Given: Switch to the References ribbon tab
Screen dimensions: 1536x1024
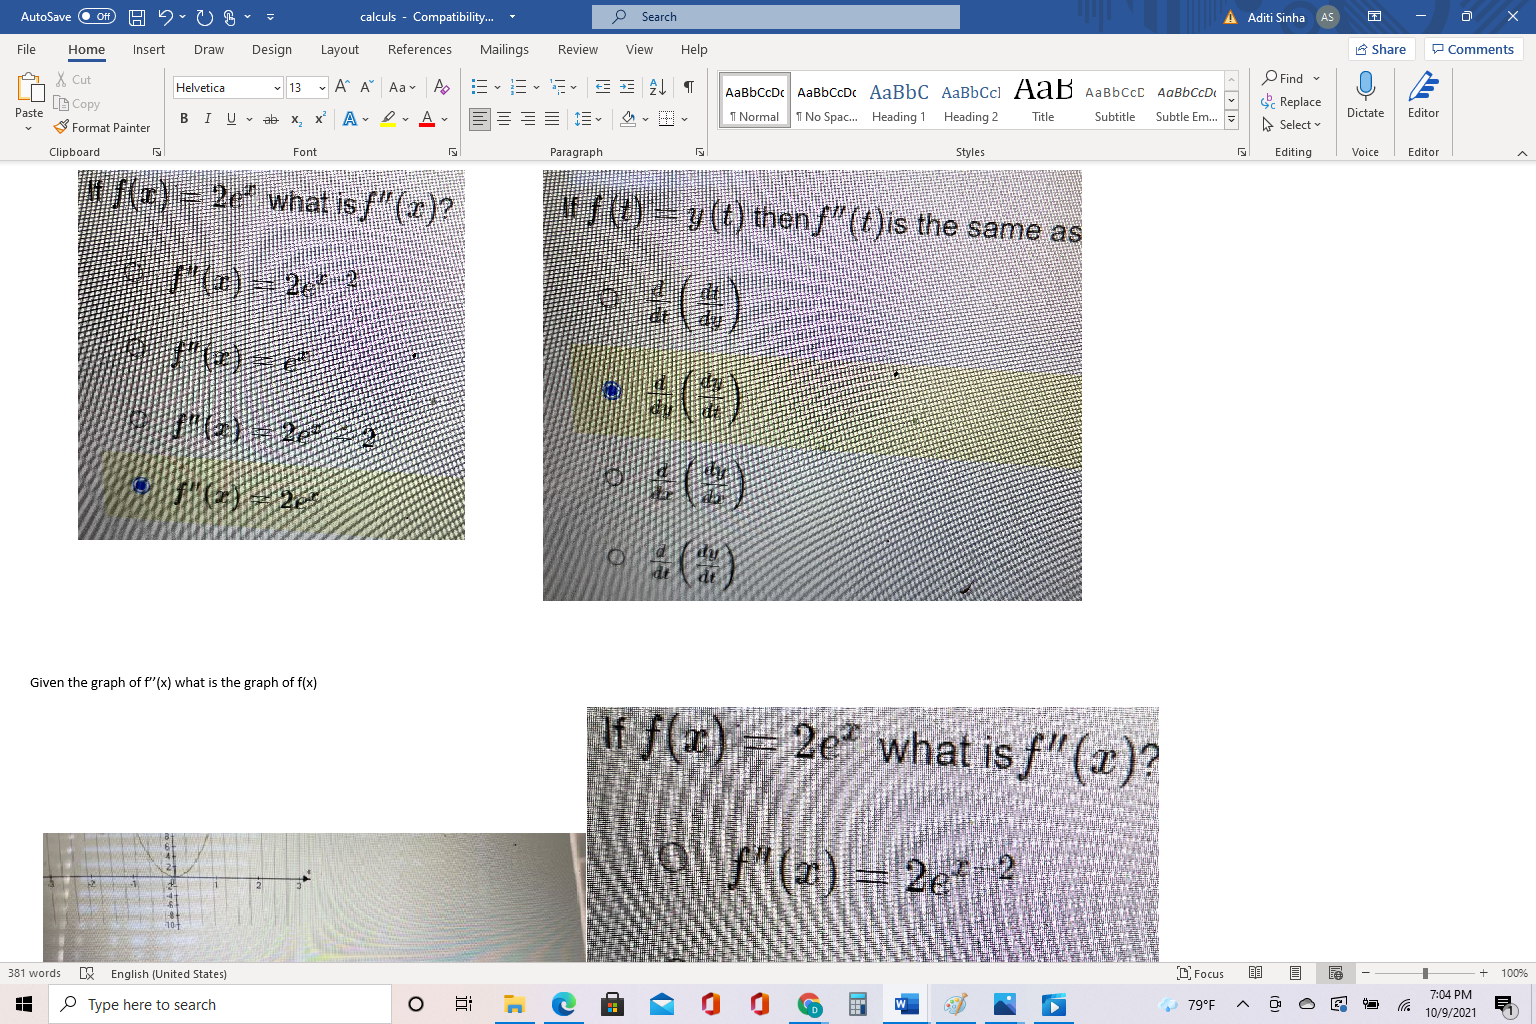Looking at the screenshot, I should (x=419, y=49).
